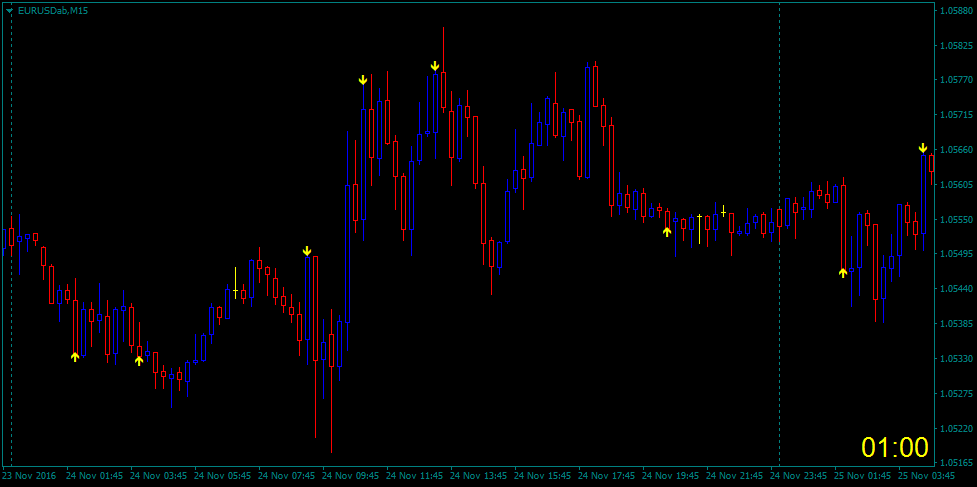Click the 1.05880 price label
The height and width of the screenshot is (487, 977).
pyautogui.click(x=956, y=11)
